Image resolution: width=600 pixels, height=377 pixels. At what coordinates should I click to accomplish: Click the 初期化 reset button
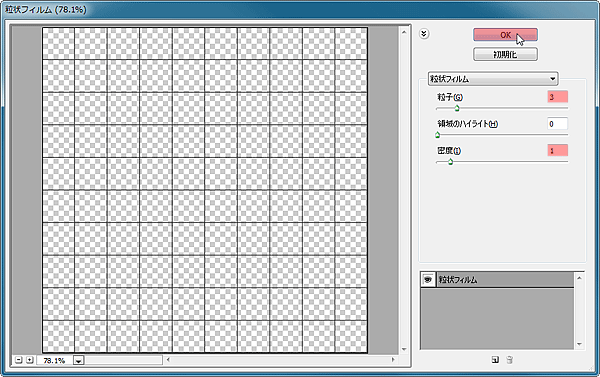pos(505,54)
